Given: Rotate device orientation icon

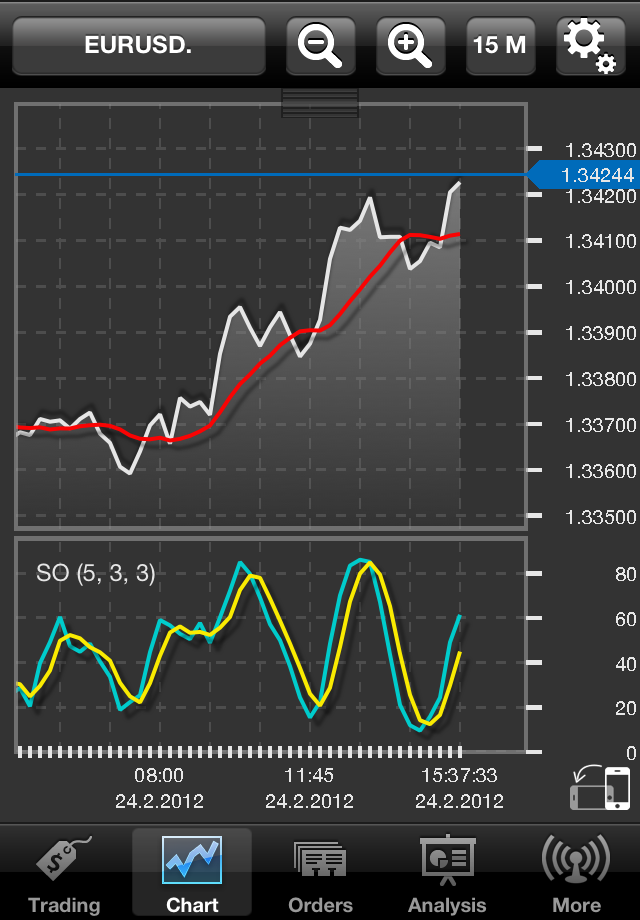Looking at the screenshot, I should pos(600,787).
